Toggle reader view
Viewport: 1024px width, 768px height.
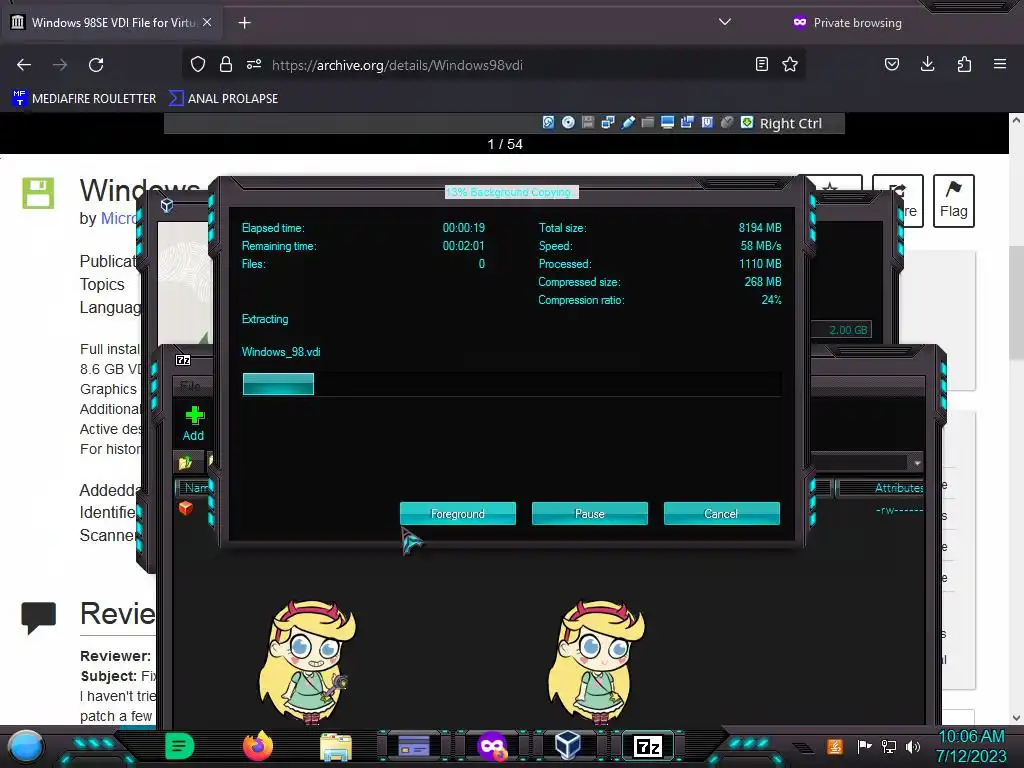click(761, 64)
